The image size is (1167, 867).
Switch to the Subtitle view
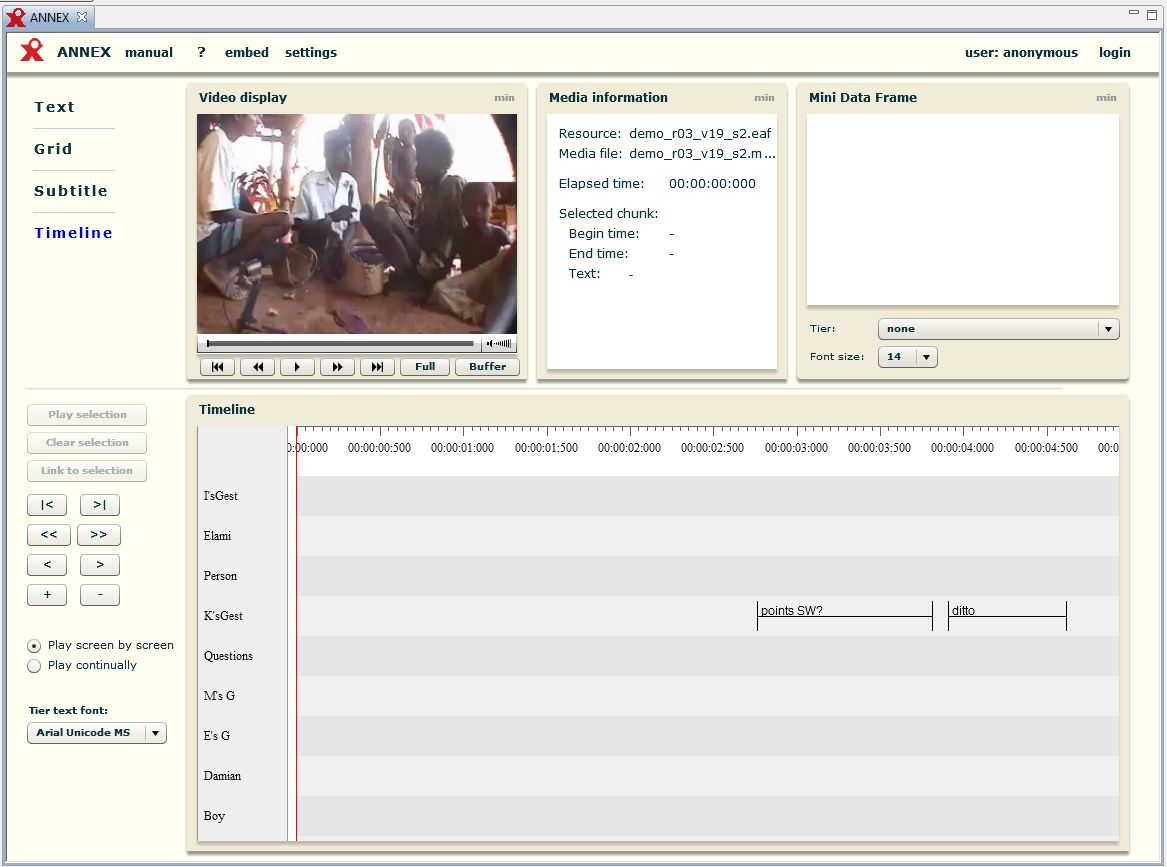tap(71, 191)
